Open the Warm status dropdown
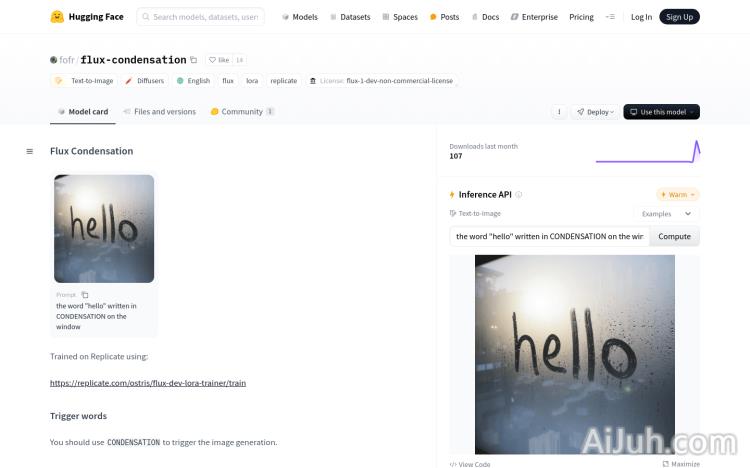The height and width of the screenshot is (468, 750). pos(678,195)
